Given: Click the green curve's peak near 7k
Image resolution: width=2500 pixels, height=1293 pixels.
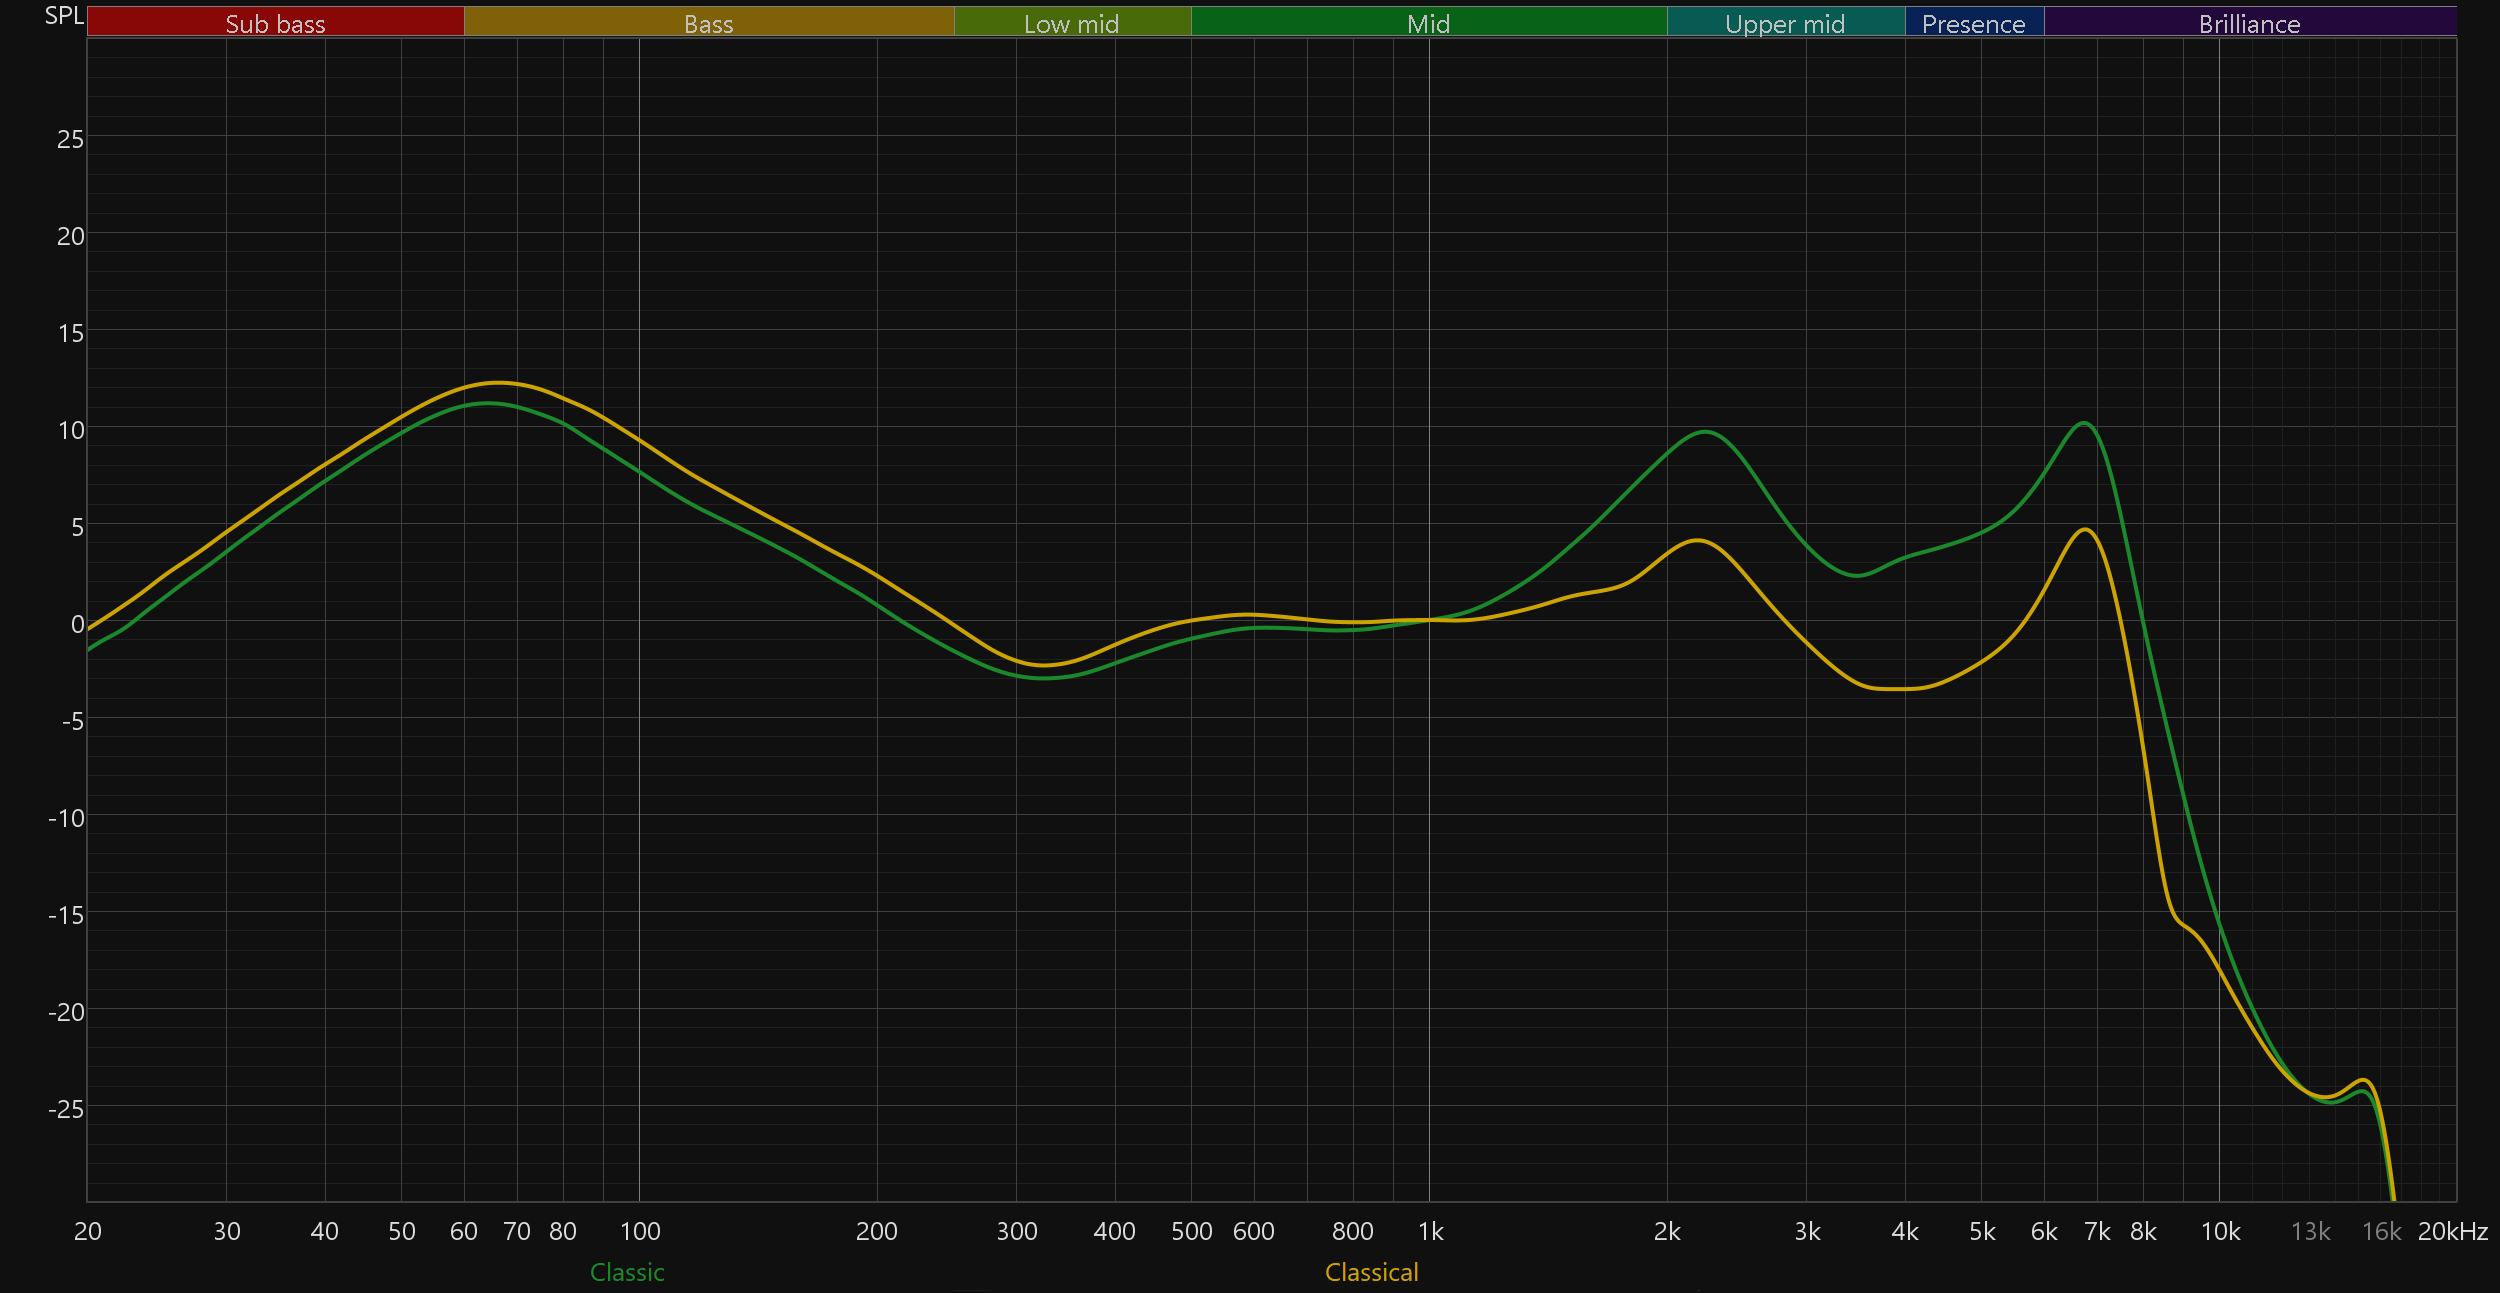Looking at the screenshot, I should (x=2084, y=423).
